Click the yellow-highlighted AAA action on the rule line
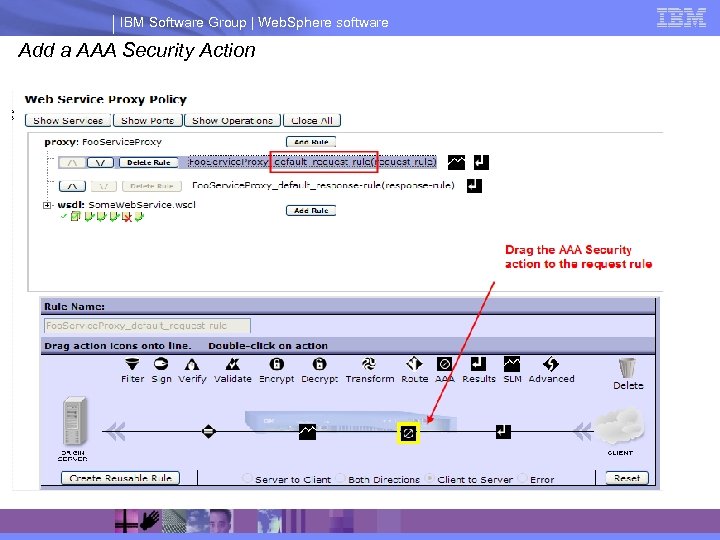Image resolution: width=720 pixels, height=540 pixels. (408, 433)
